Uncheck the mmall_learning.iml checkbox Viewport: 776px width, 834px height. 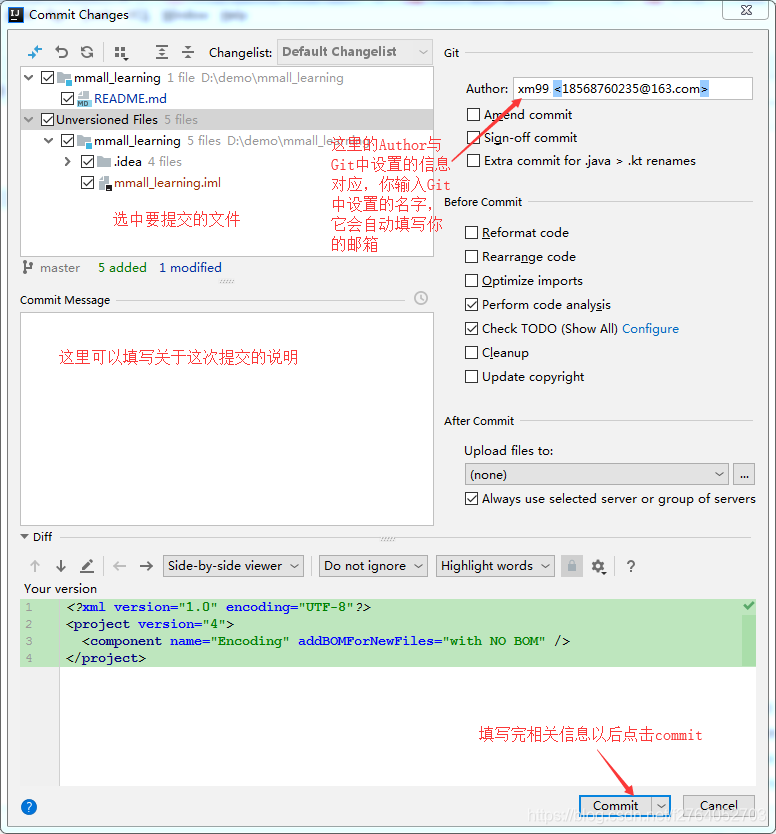coord(88,183)
